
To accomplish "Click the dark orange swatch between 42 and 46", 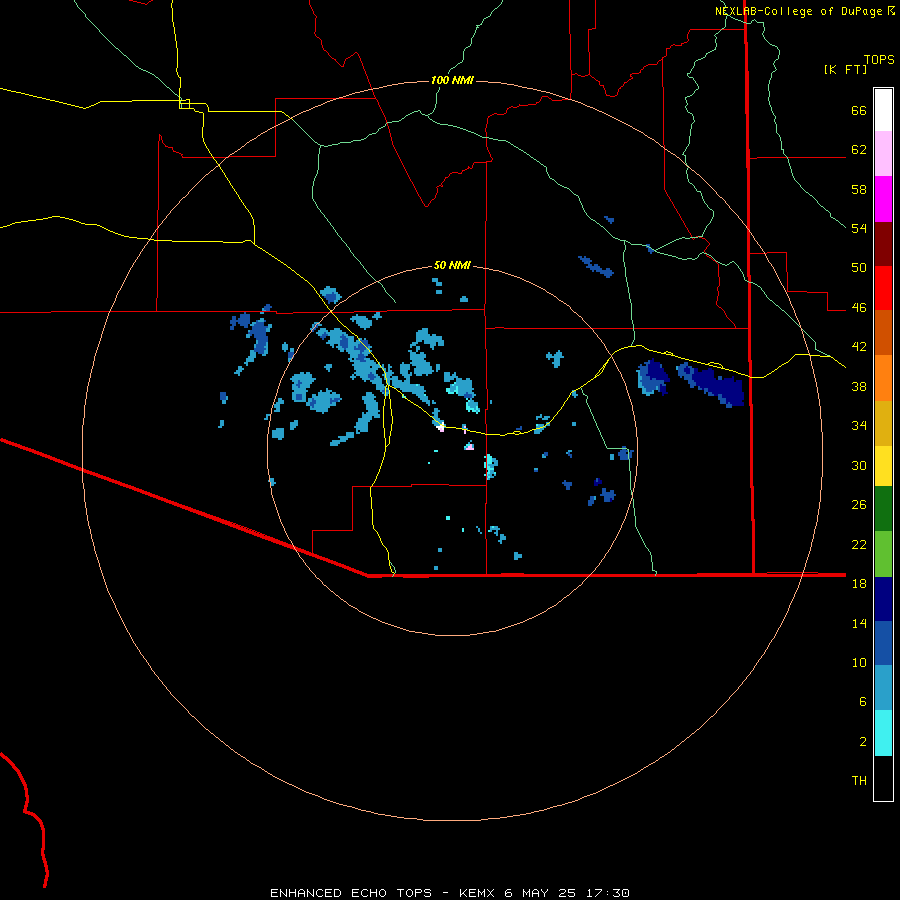I will [x=883, y=332].
